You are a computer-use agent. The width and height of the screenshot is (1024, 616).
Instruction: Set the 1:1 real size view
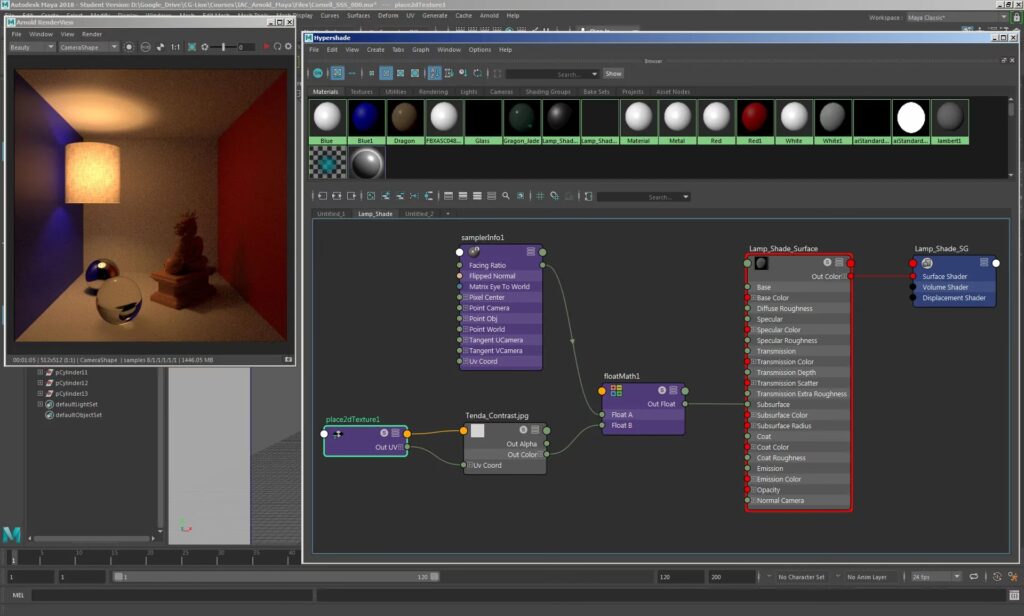coord(176,47)
